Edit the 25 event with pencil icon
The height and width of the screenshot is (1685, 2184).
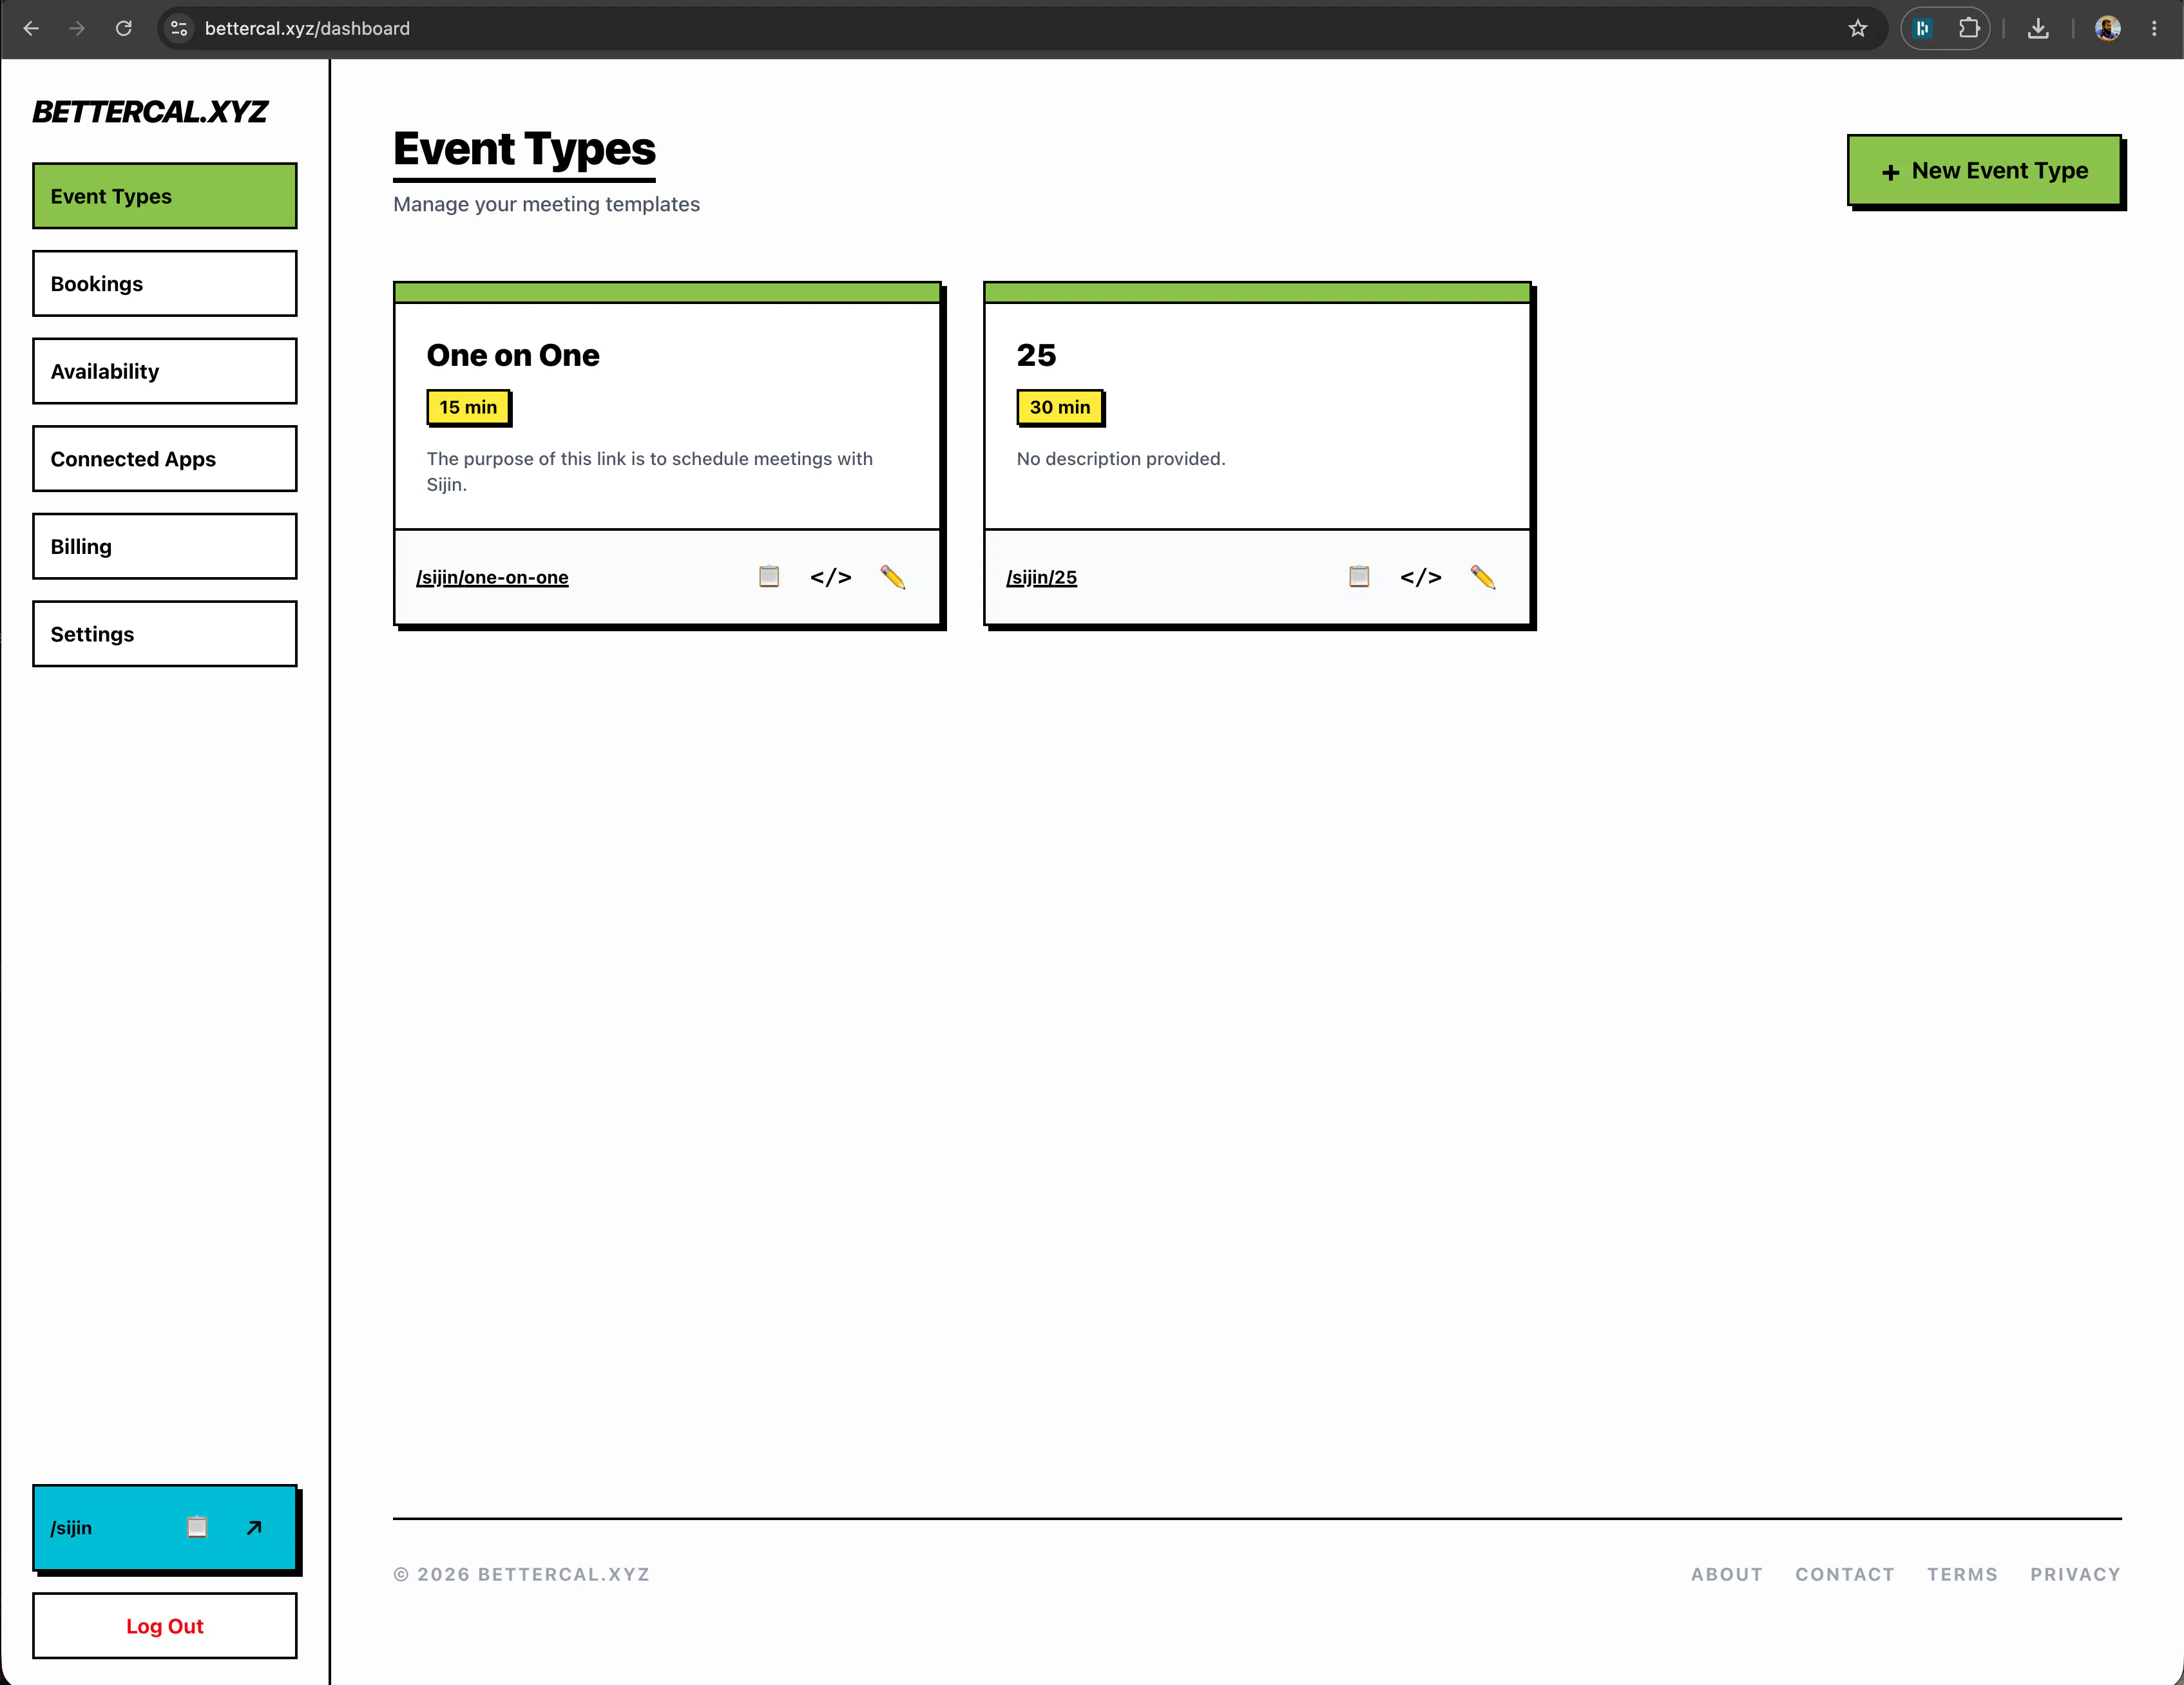[1483, 577]
